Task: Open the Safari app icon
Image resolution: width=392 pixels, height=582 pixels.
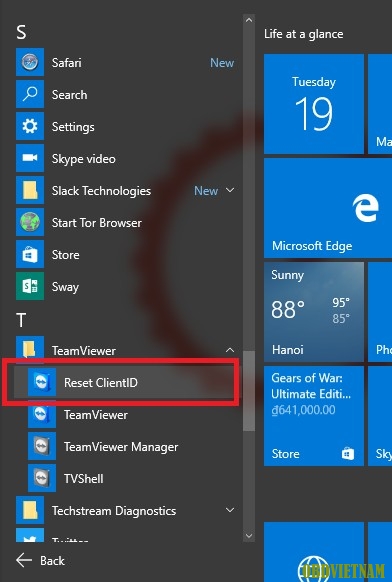Action: 30,62
